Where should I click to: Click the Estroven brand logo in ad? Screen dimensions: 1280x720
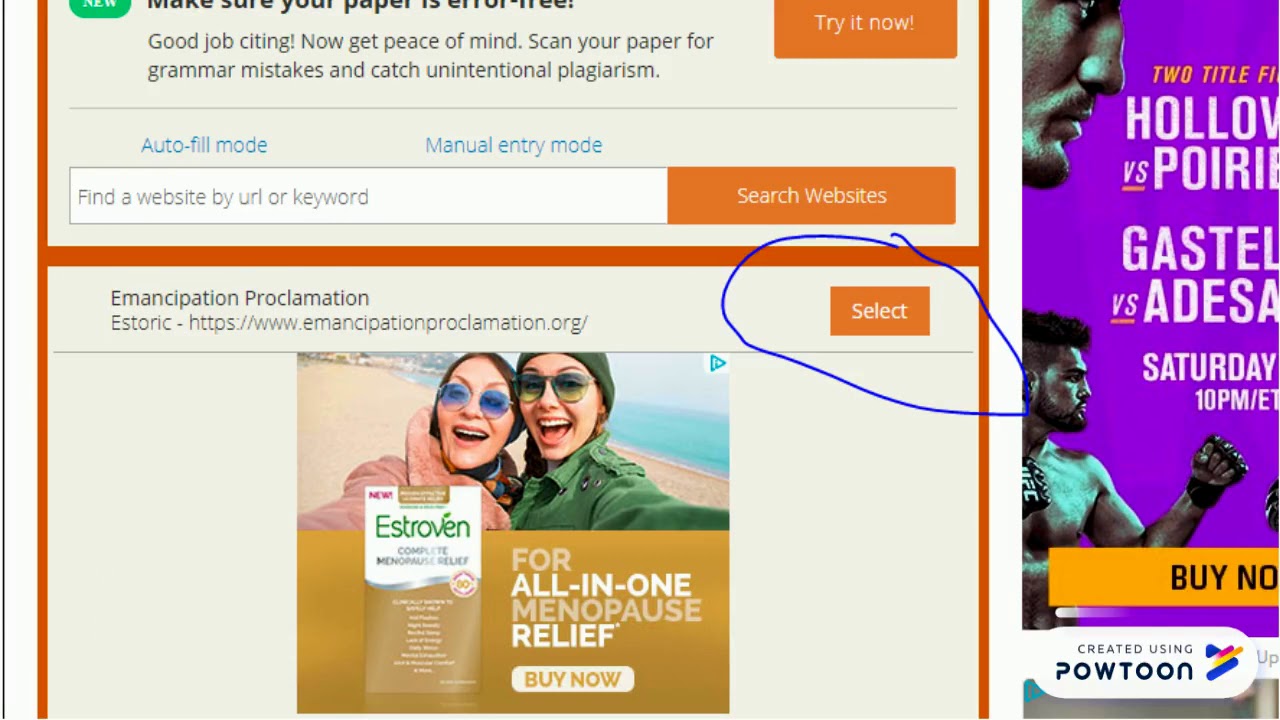(x=422, y=526)
